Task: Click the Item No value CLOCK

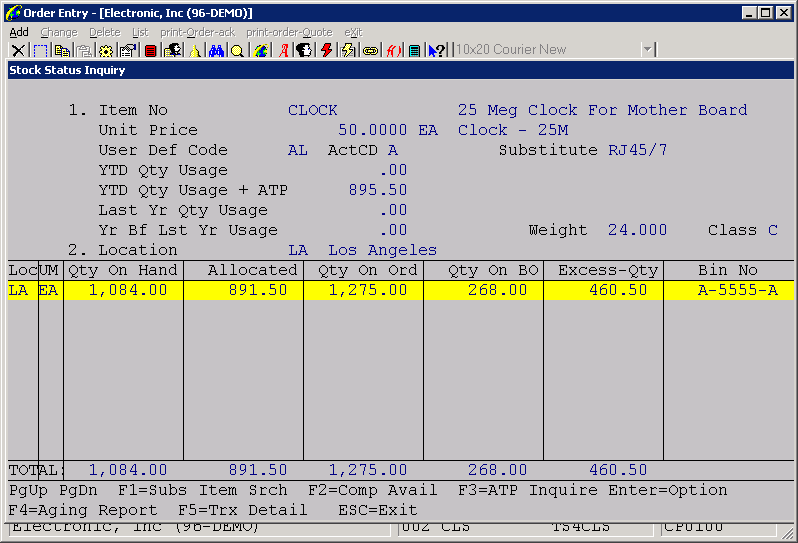Action: tap(312, 110)
